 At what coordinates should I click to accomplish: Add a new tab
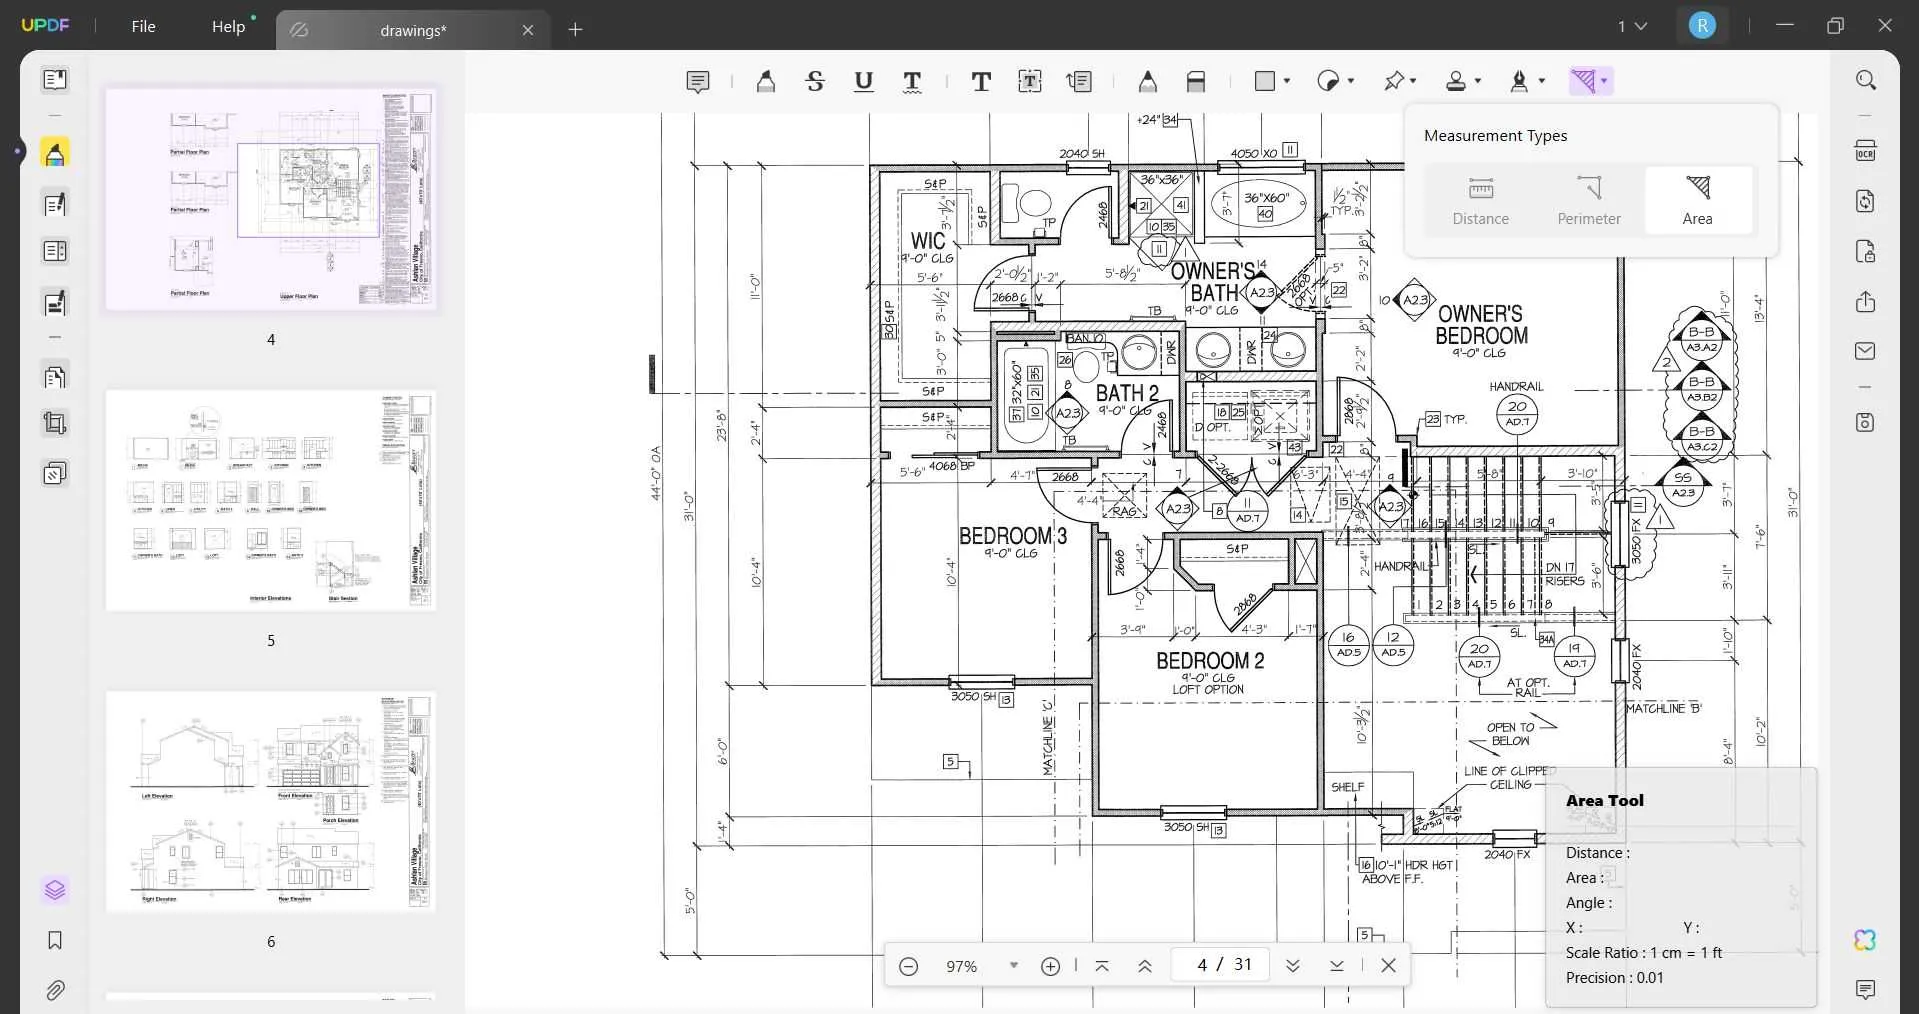575,30
